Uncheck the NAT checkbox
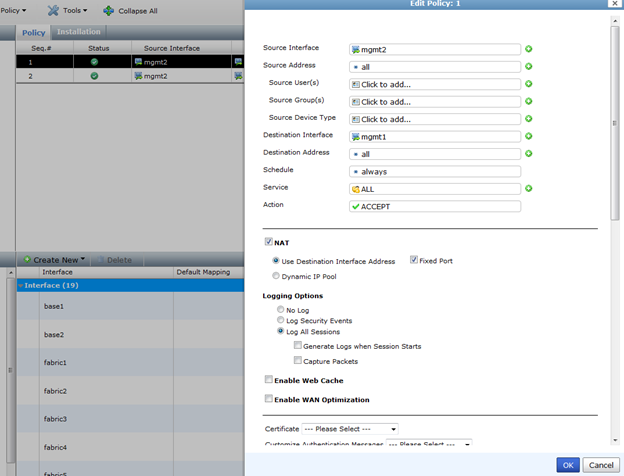Image resolution: width=624 pixels, height=476 pixels. point(268,242)
